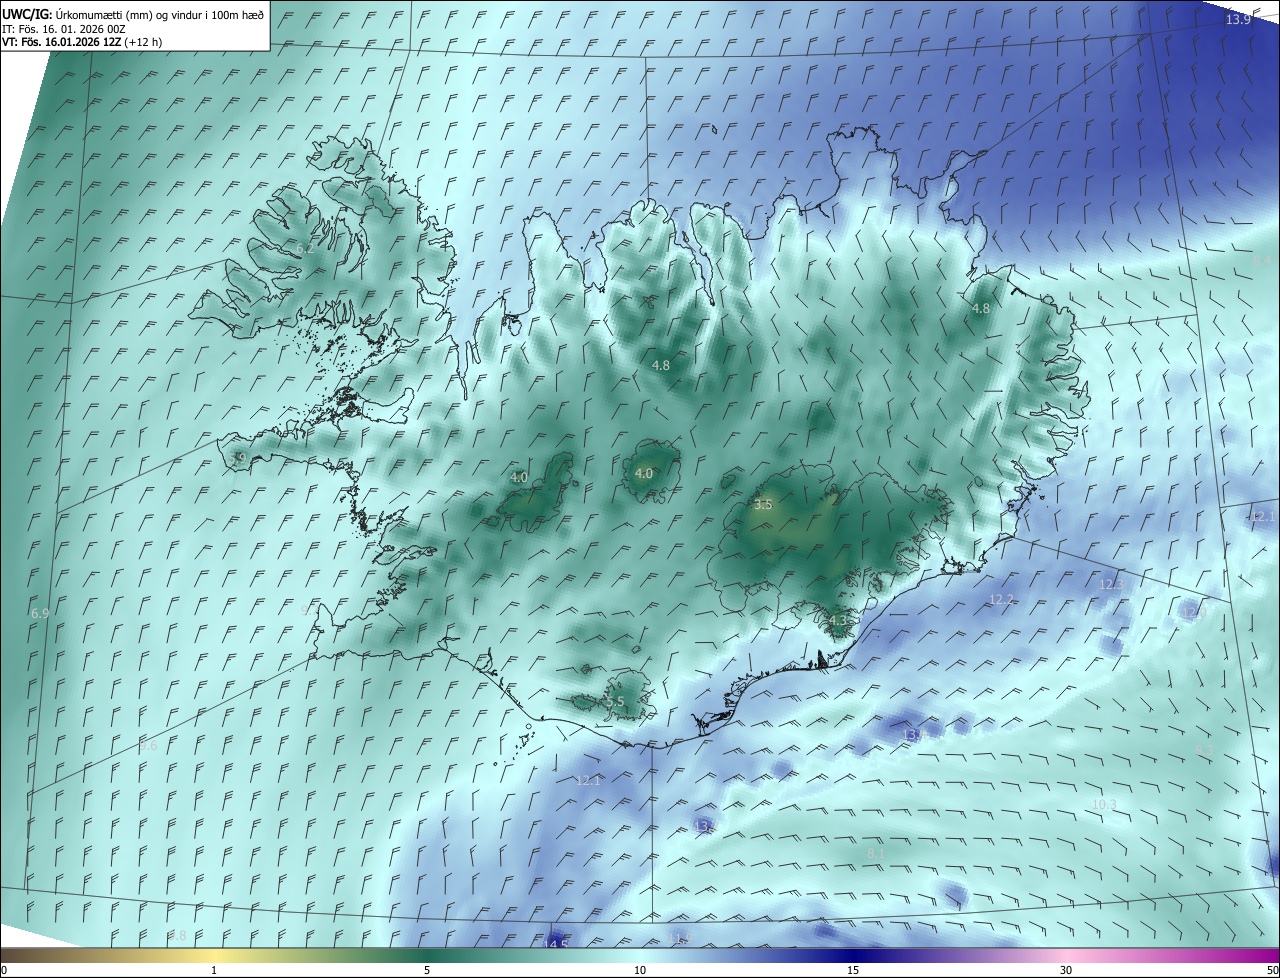1280x978 pixels.
Task: Click the 14.5 value label
Action: pyautogui.click(x=555, y=944)
